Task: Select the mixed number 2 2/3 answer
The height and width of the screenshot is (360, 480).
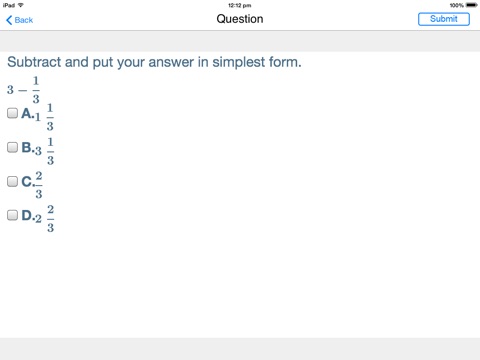Action: tap(45, 219)
